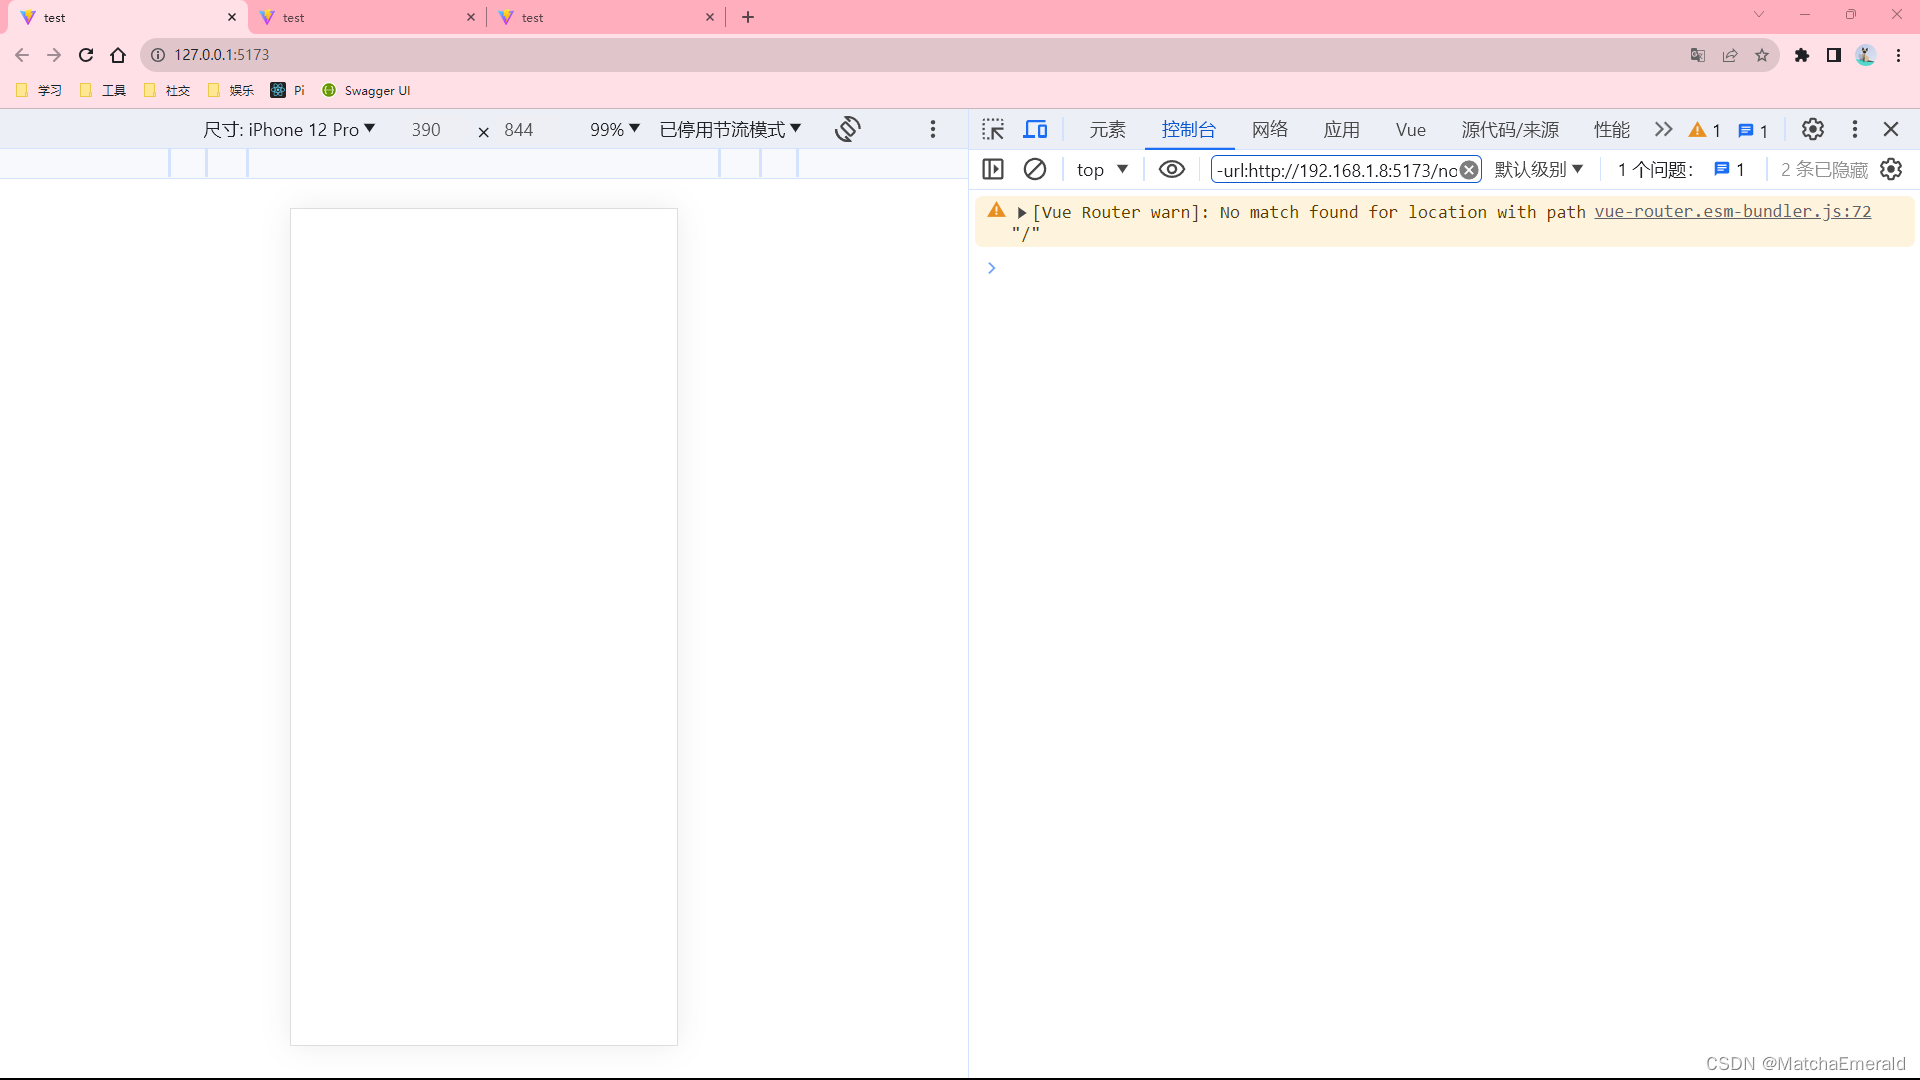Close the first test browser tab
The image size is (1920, 1080).
click(232, 17)
